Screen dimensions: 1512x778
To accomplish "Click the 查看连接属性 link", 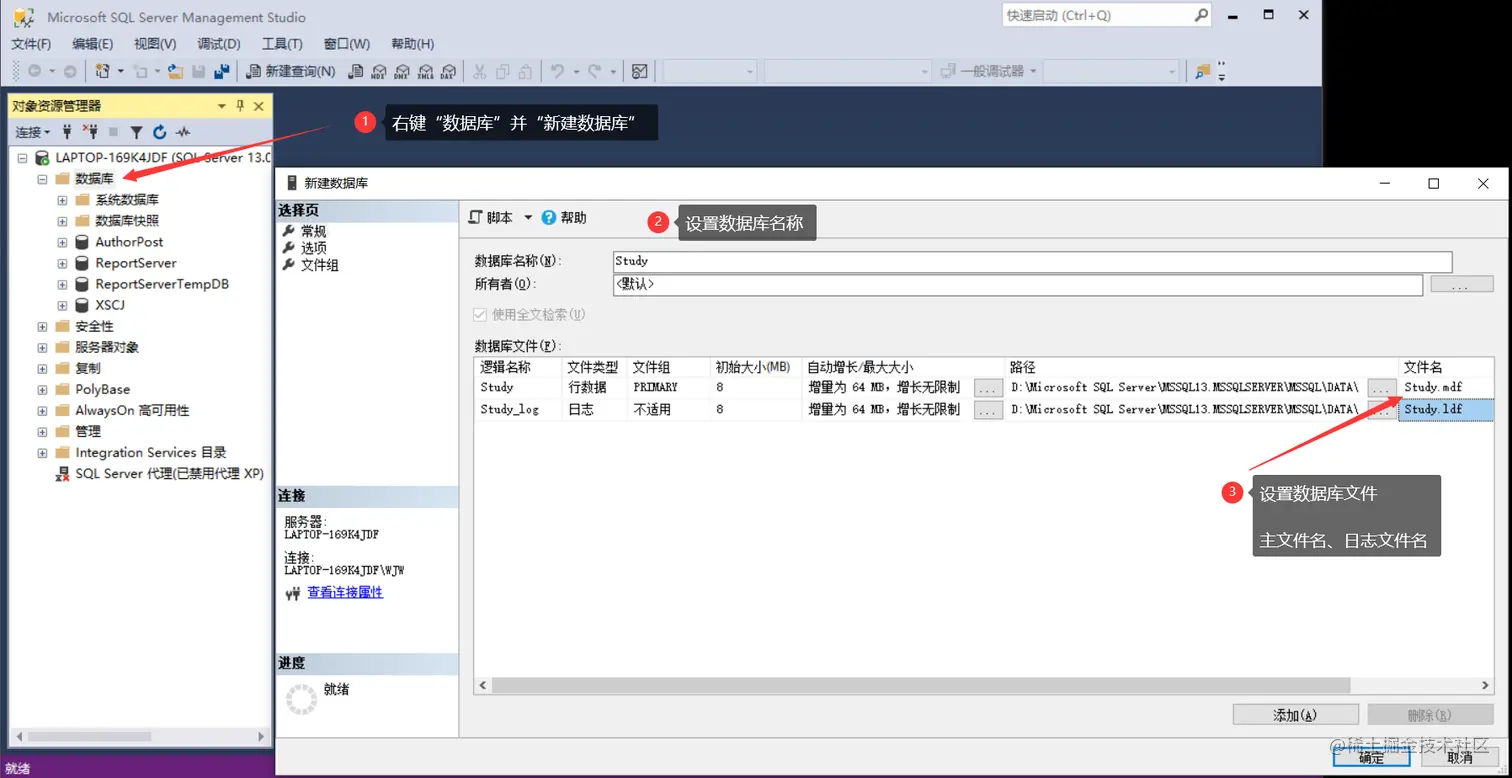I will 345,592.
